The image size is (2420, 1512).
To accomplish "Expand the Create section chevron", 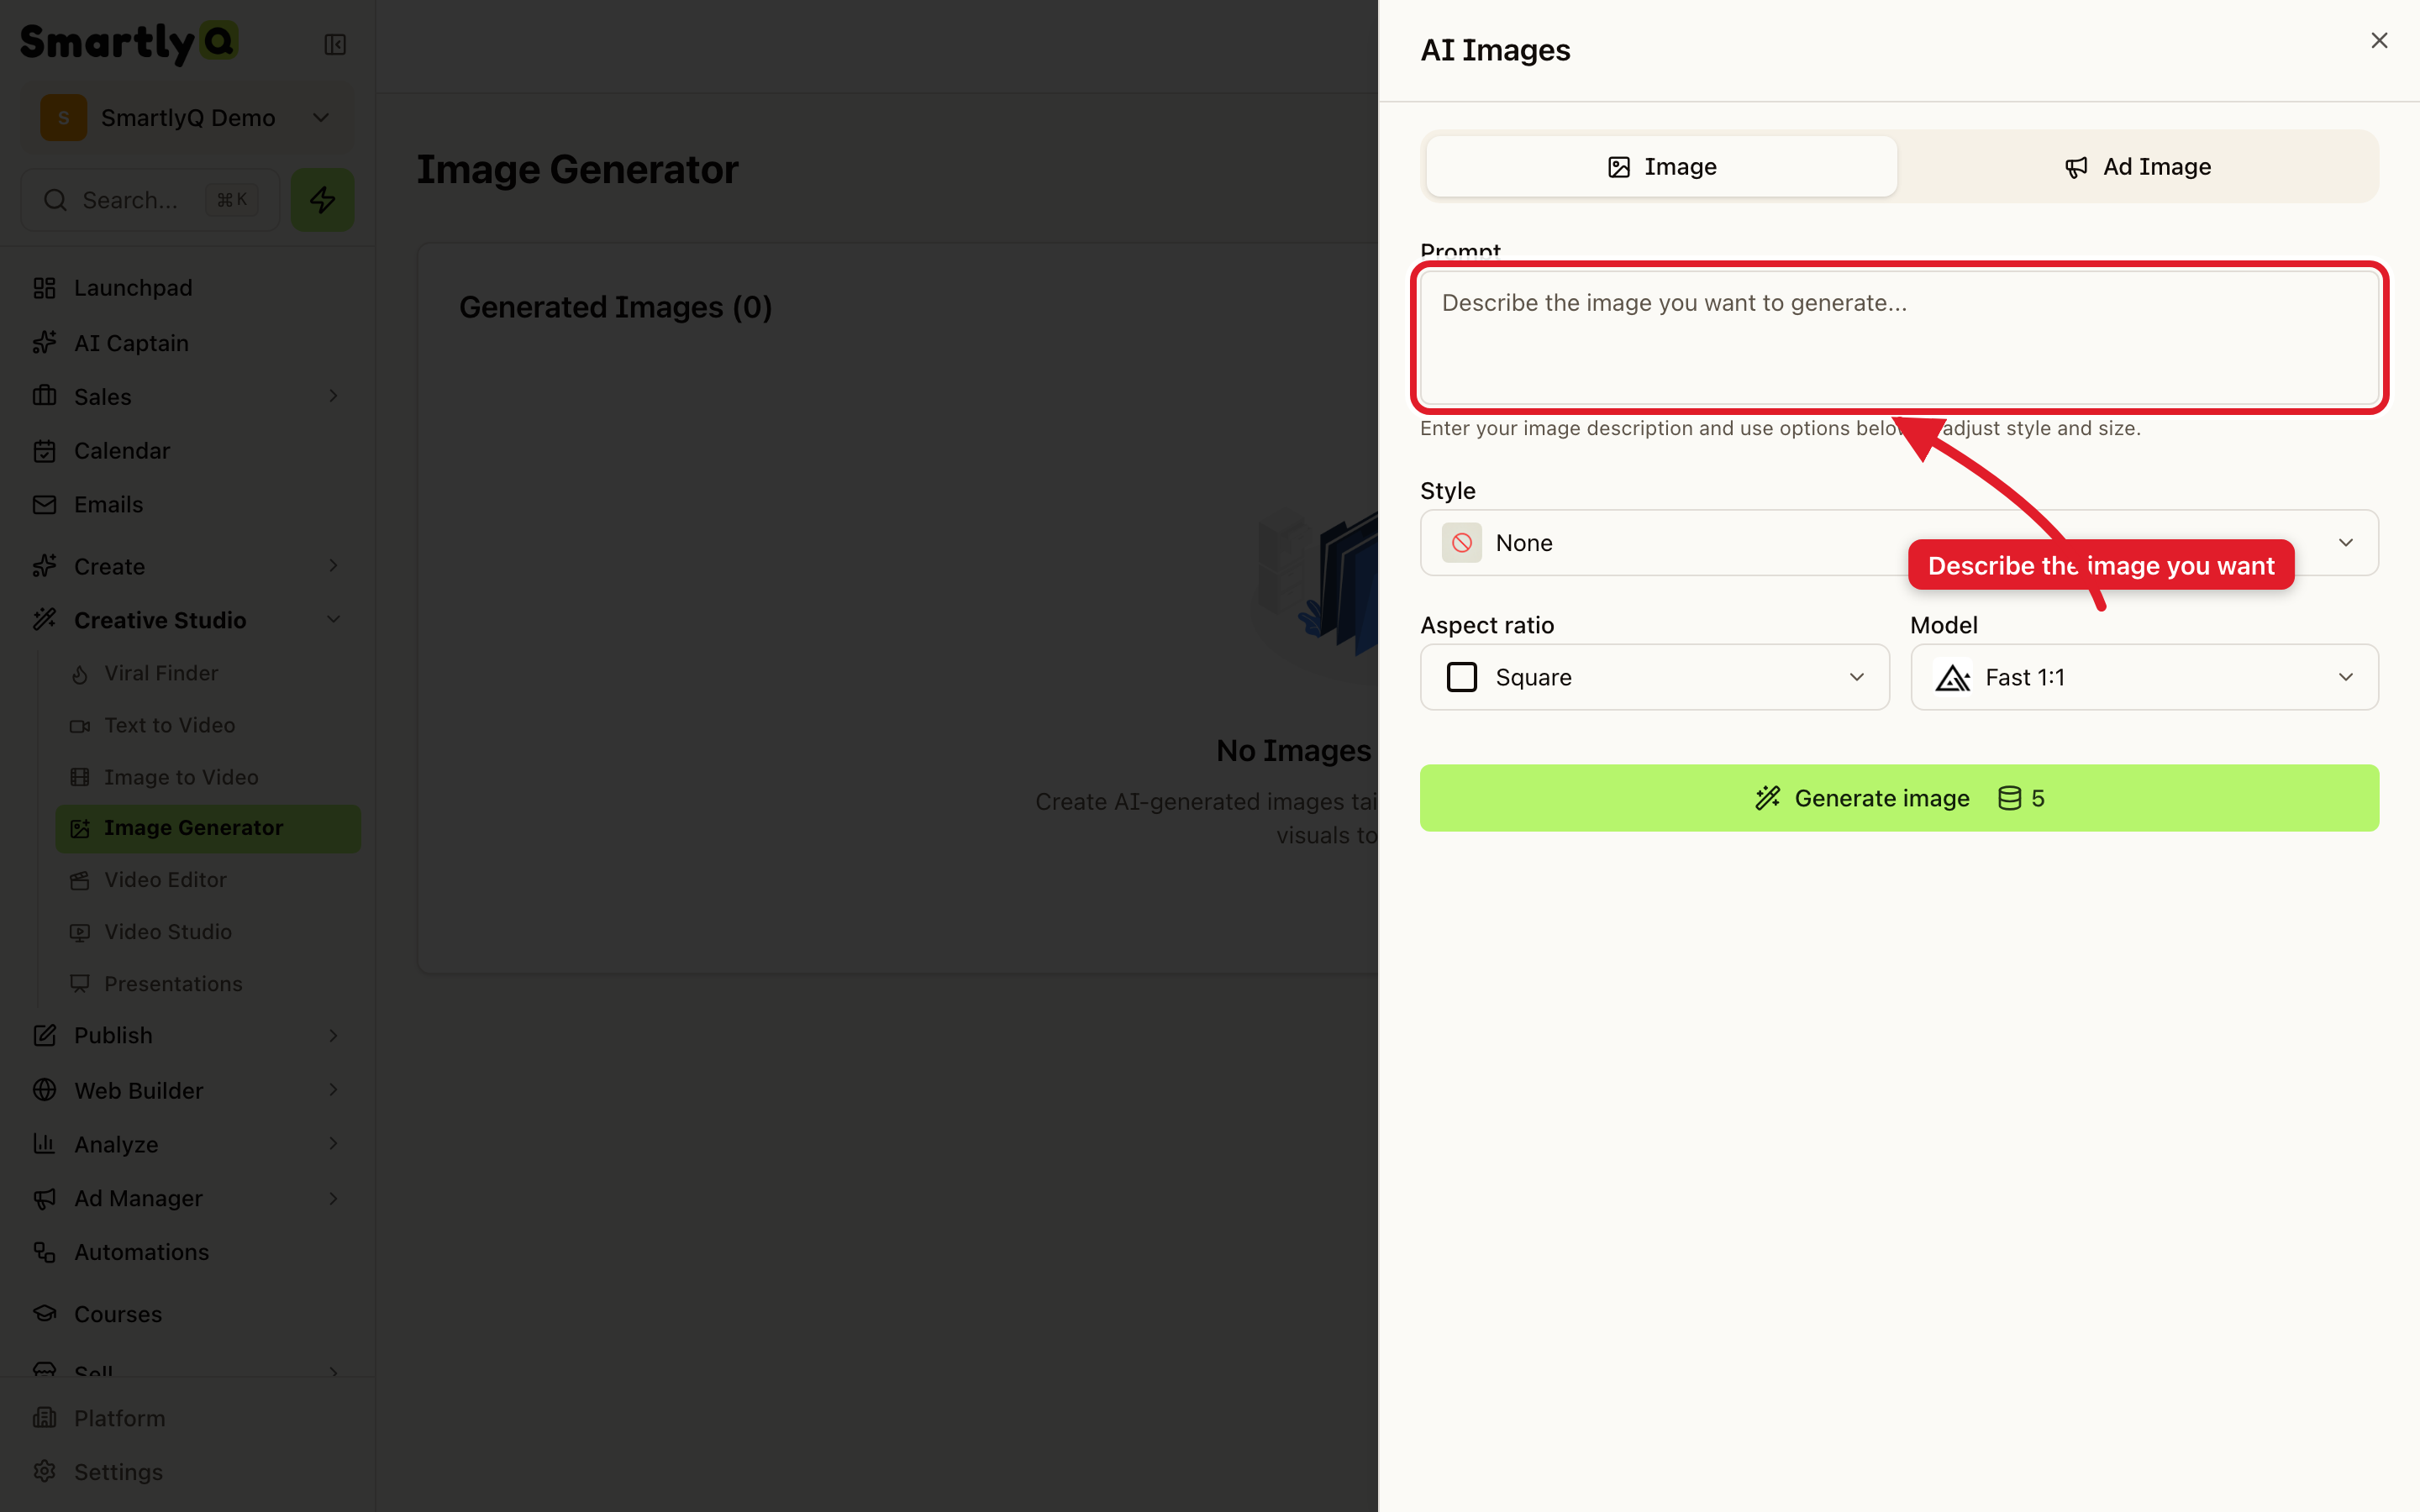I will tap(333, 566).
